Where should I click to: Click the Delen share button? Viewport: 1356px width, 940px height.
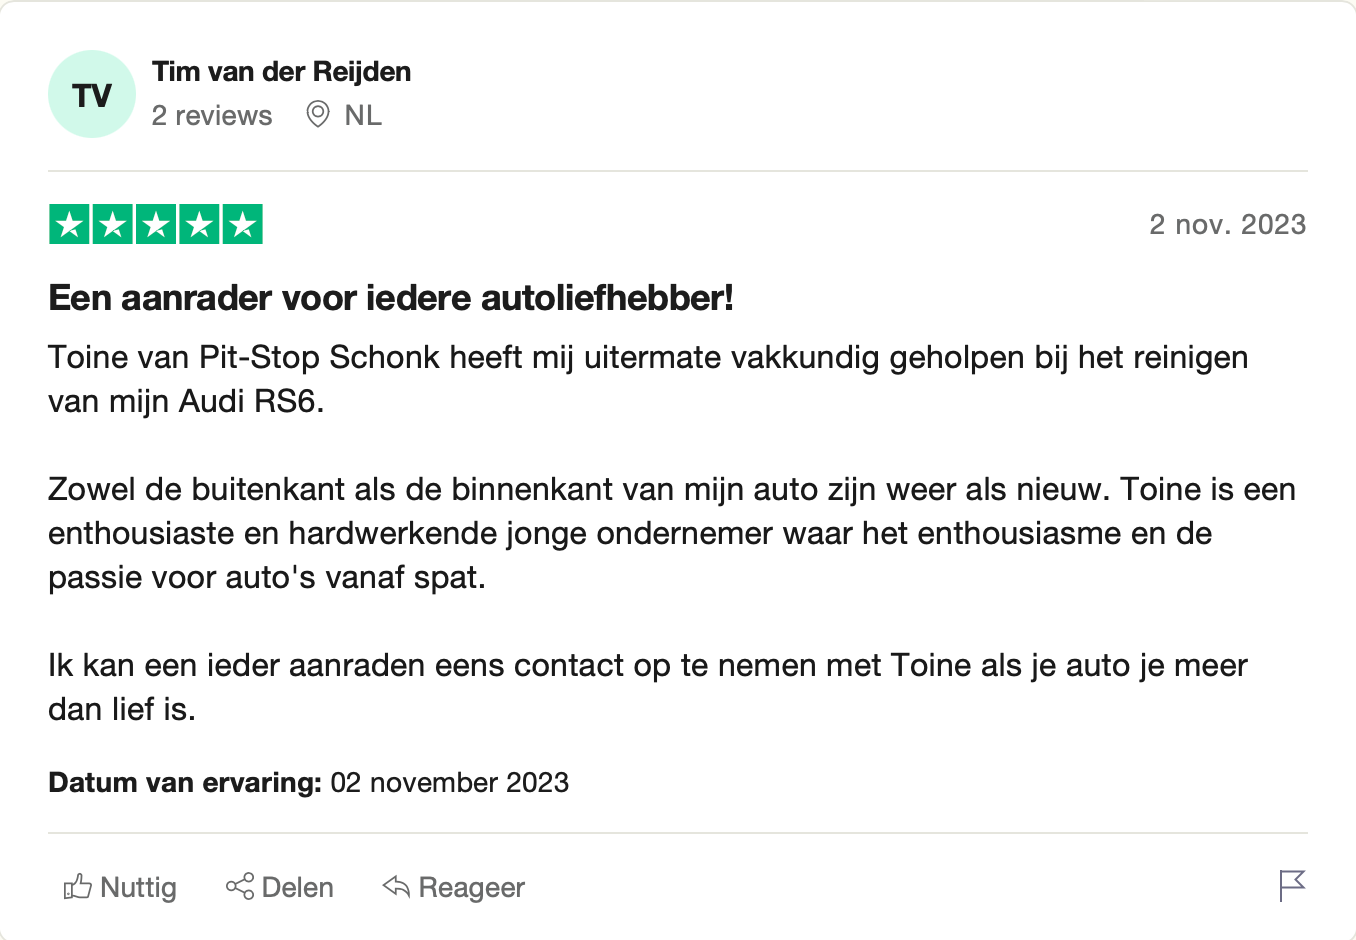(280, 887)
